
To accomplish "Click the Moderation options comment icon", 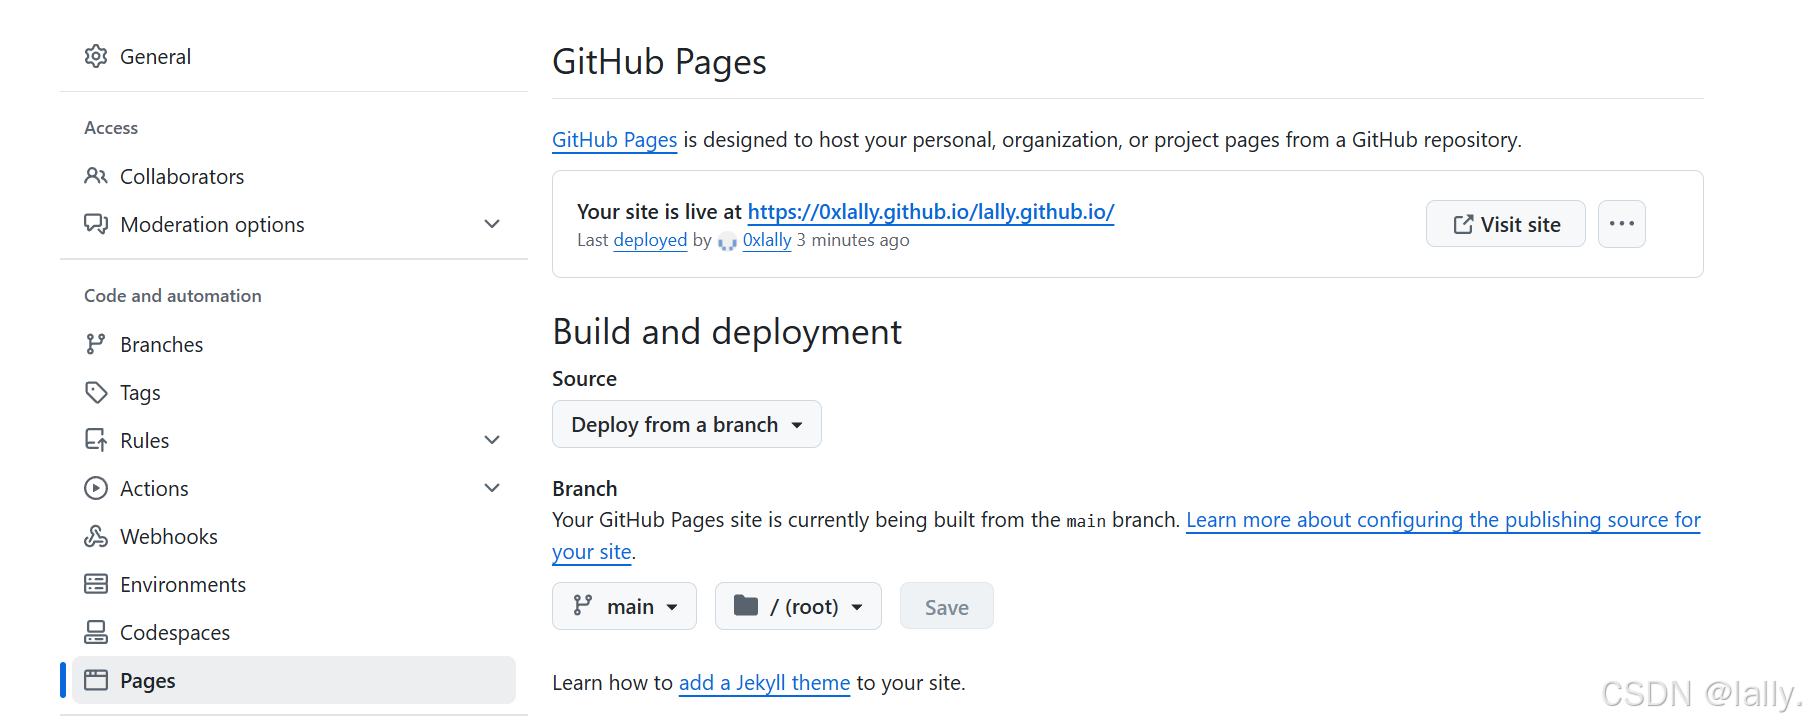I will 96,224.
